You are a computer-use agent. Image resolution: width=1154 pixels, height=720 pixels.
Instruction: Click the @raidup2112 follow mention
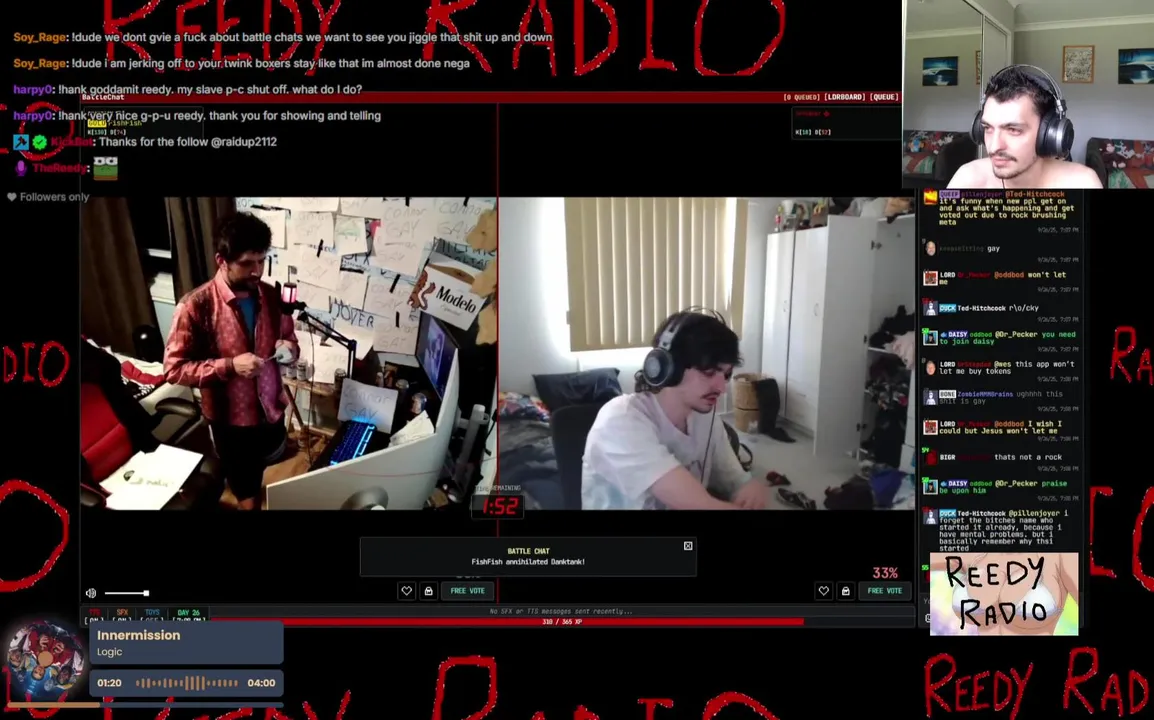[244, 141]
